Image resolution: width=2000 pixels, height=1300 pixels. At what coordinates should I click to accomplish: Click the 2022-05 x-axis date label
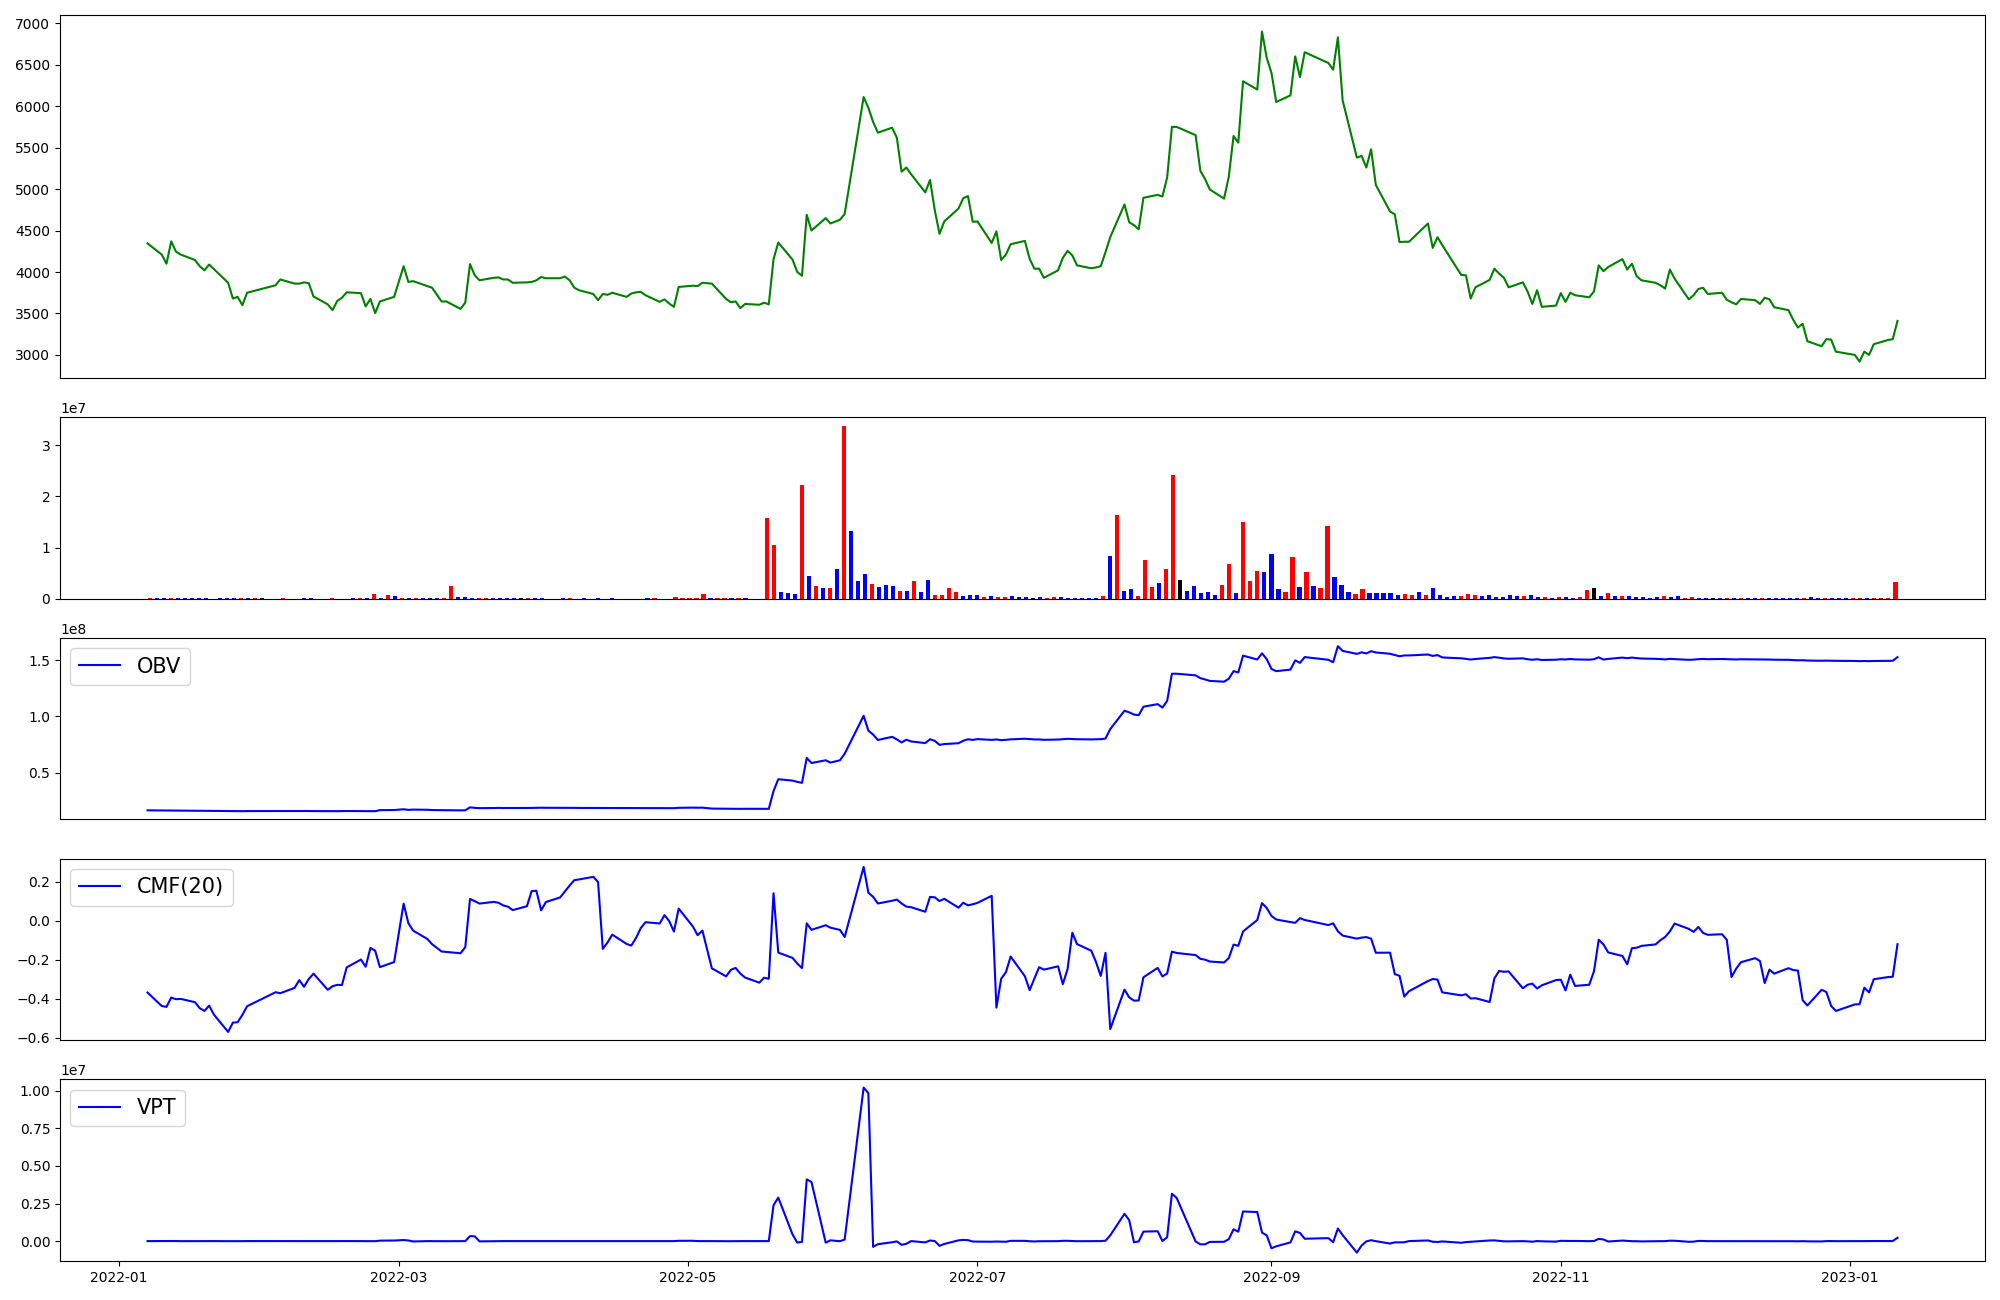coord(688,1277)
